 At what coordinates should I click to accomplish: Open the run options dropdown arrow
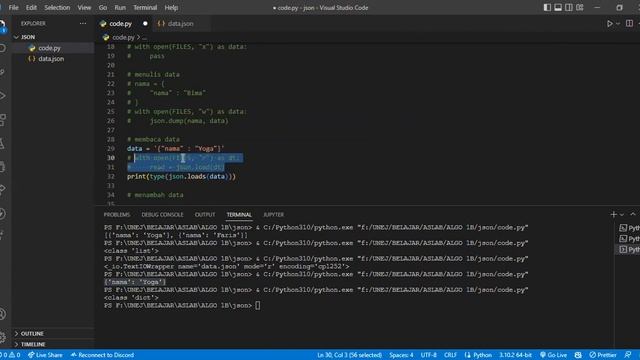[x=618, y=24]
